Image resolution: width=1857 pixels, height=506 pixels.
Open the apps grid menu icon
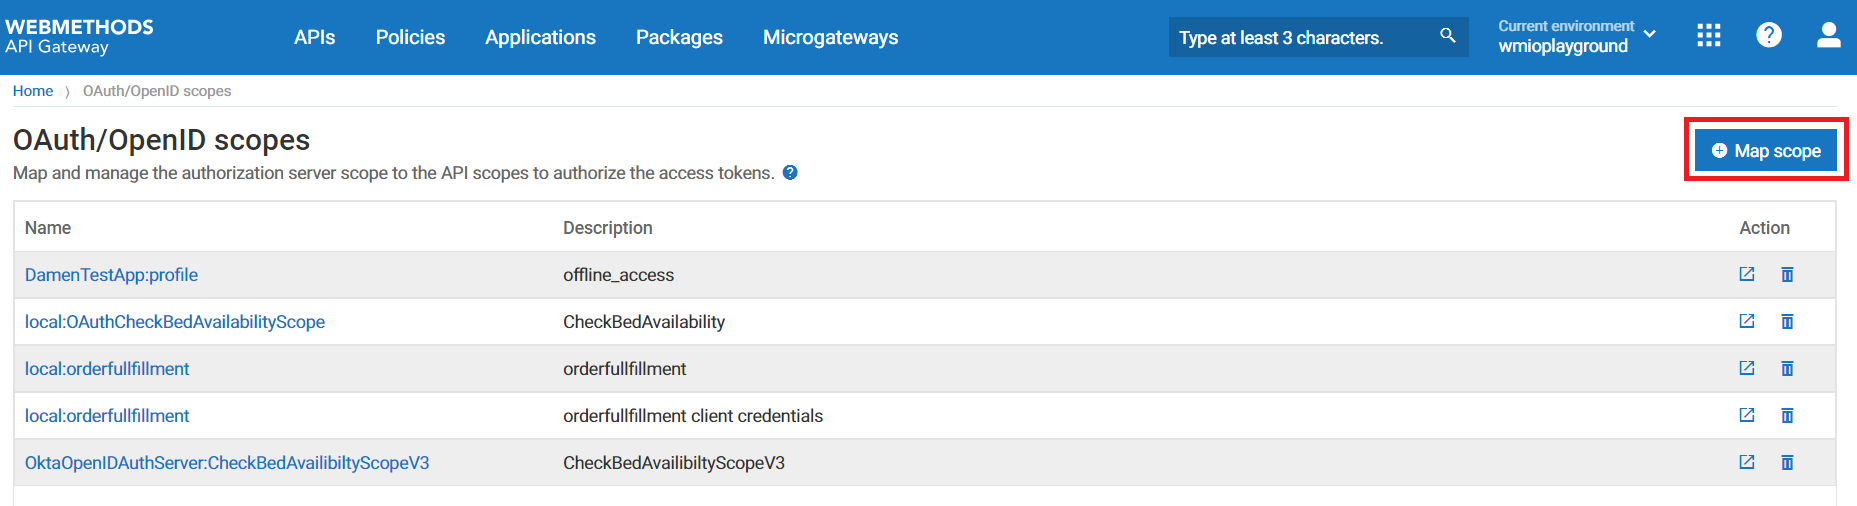(x=1709, y=36)
